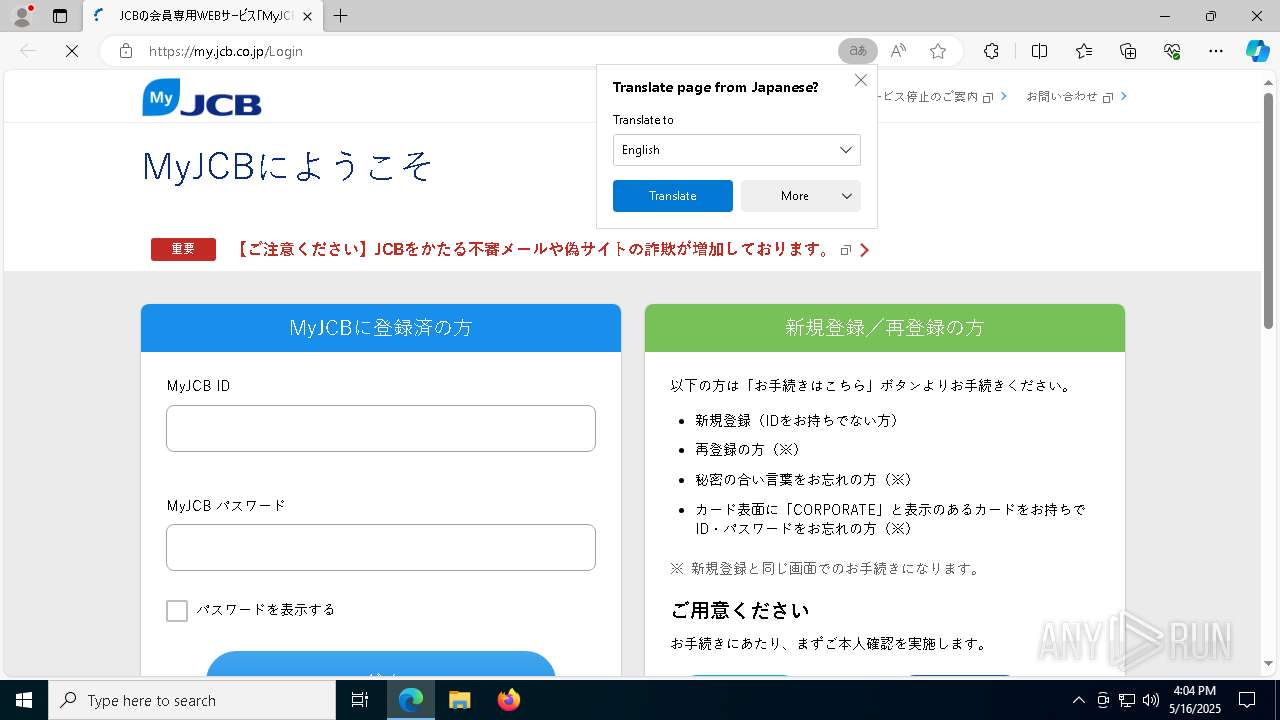Click the MyJCBにようこそ heading
The width and height of the screenshot is (1280, 720).
click(287, 166)
